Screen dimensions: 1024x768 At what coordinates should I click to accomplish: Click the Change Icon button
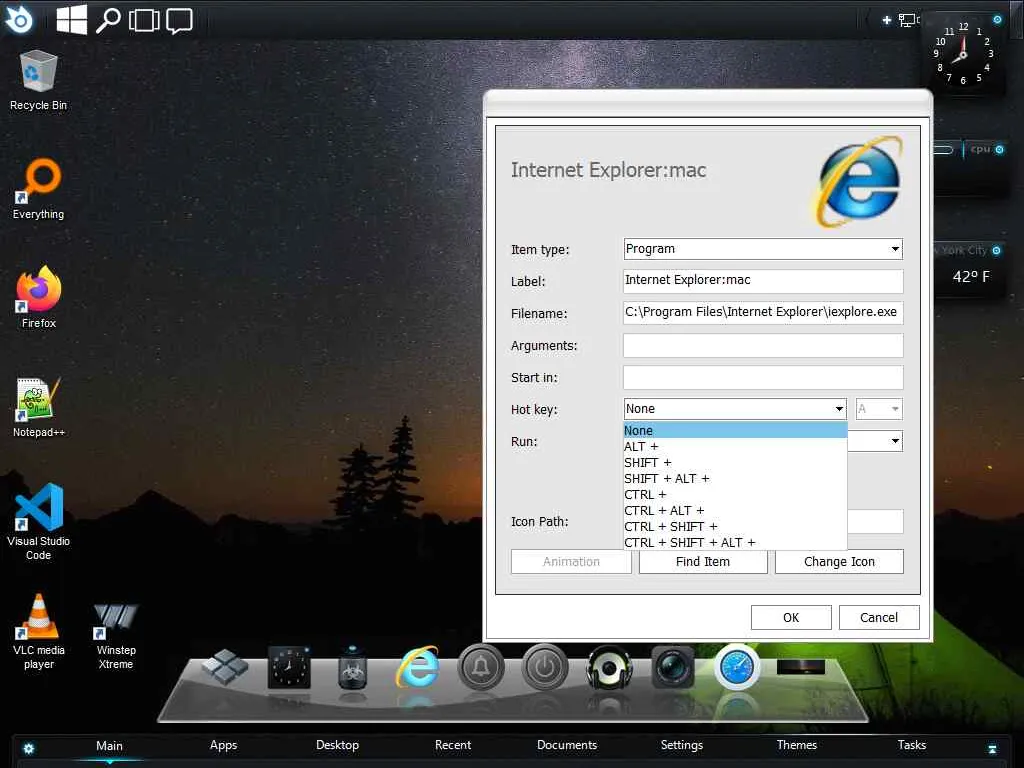click(839, 562)
